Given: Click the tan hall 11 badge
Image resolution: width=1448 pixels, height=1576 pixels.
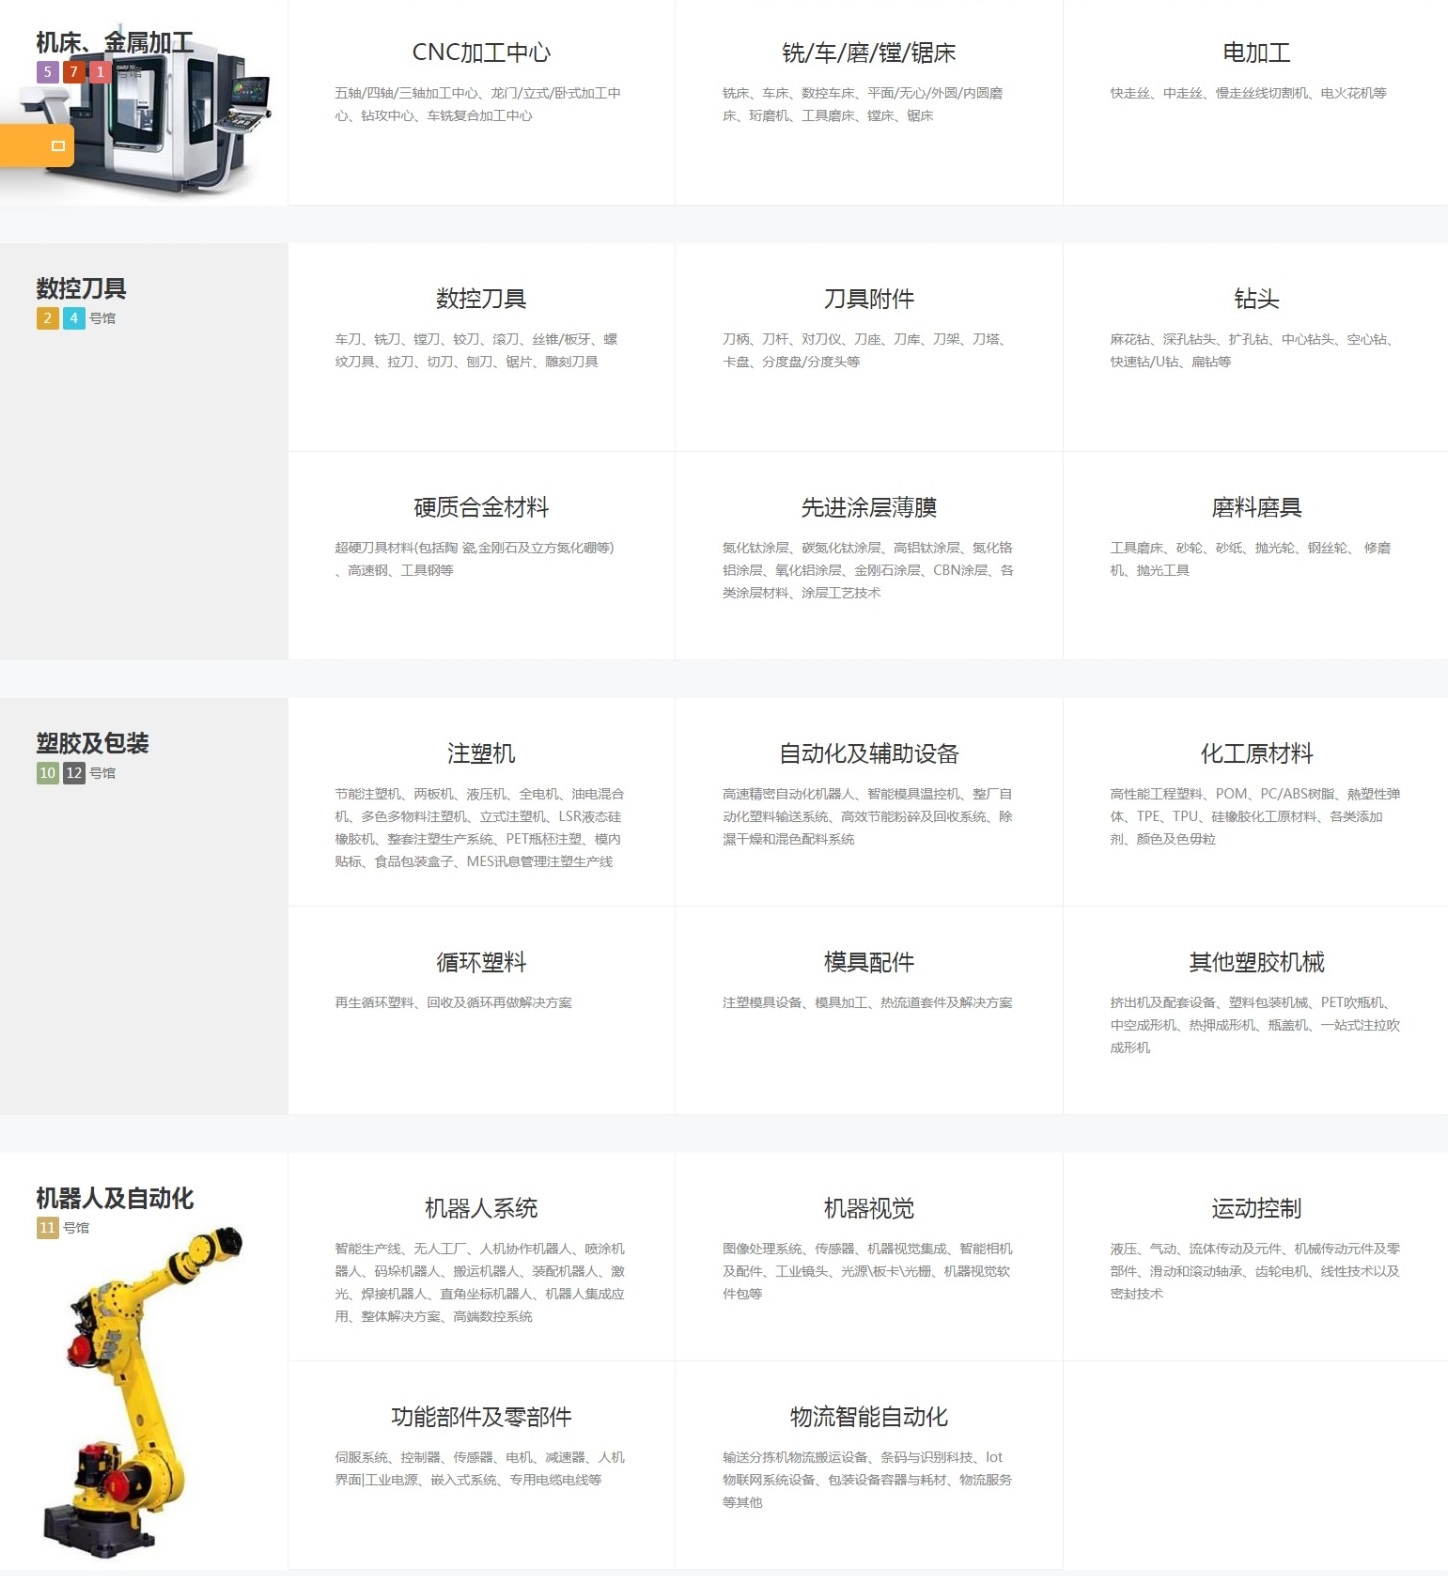Looking at the screenshot, I should click(47, 1228).
